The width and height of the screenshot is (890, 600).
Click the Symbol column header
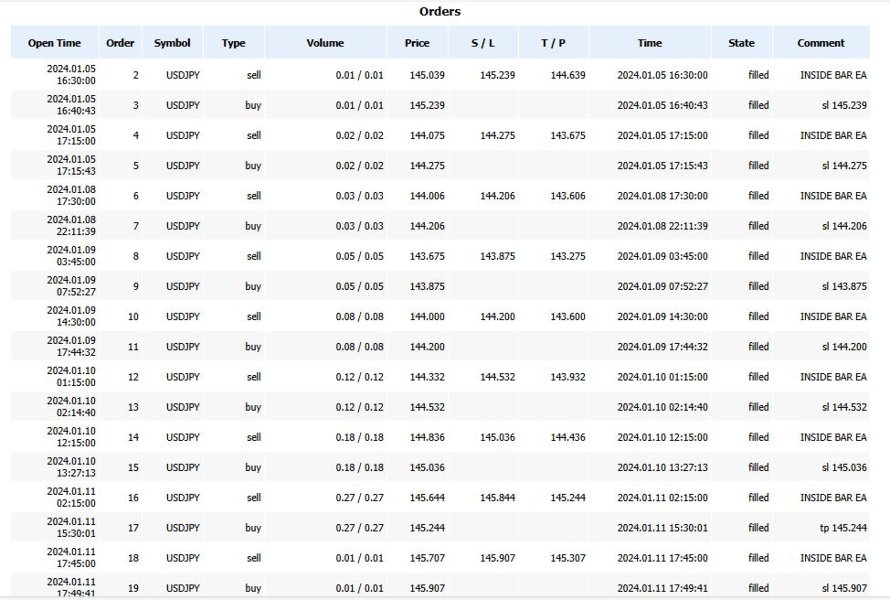172,43
